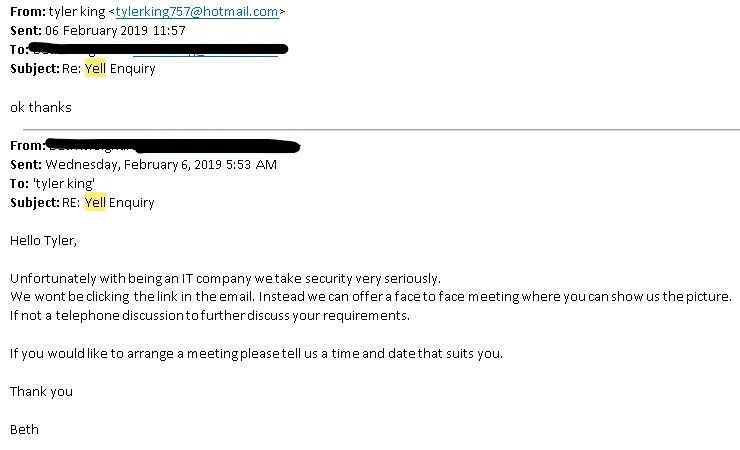The image size is (740, 450).
Task: Select the "Thank you" closing text
Action: (41, 391)
